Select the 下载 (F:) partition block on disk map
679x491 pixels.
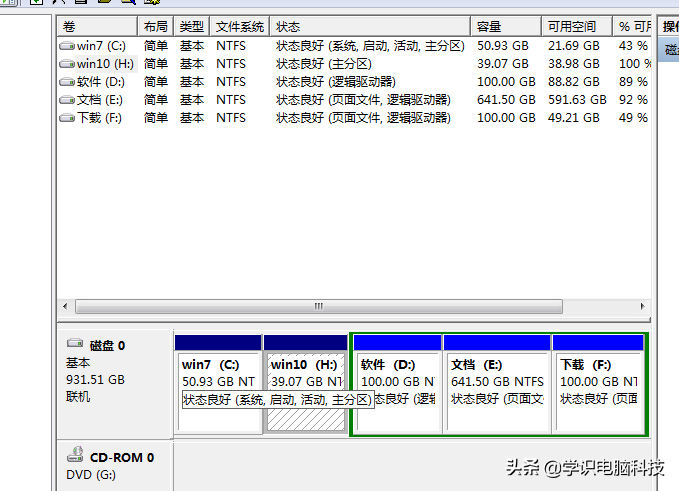[x=598, y=384]
